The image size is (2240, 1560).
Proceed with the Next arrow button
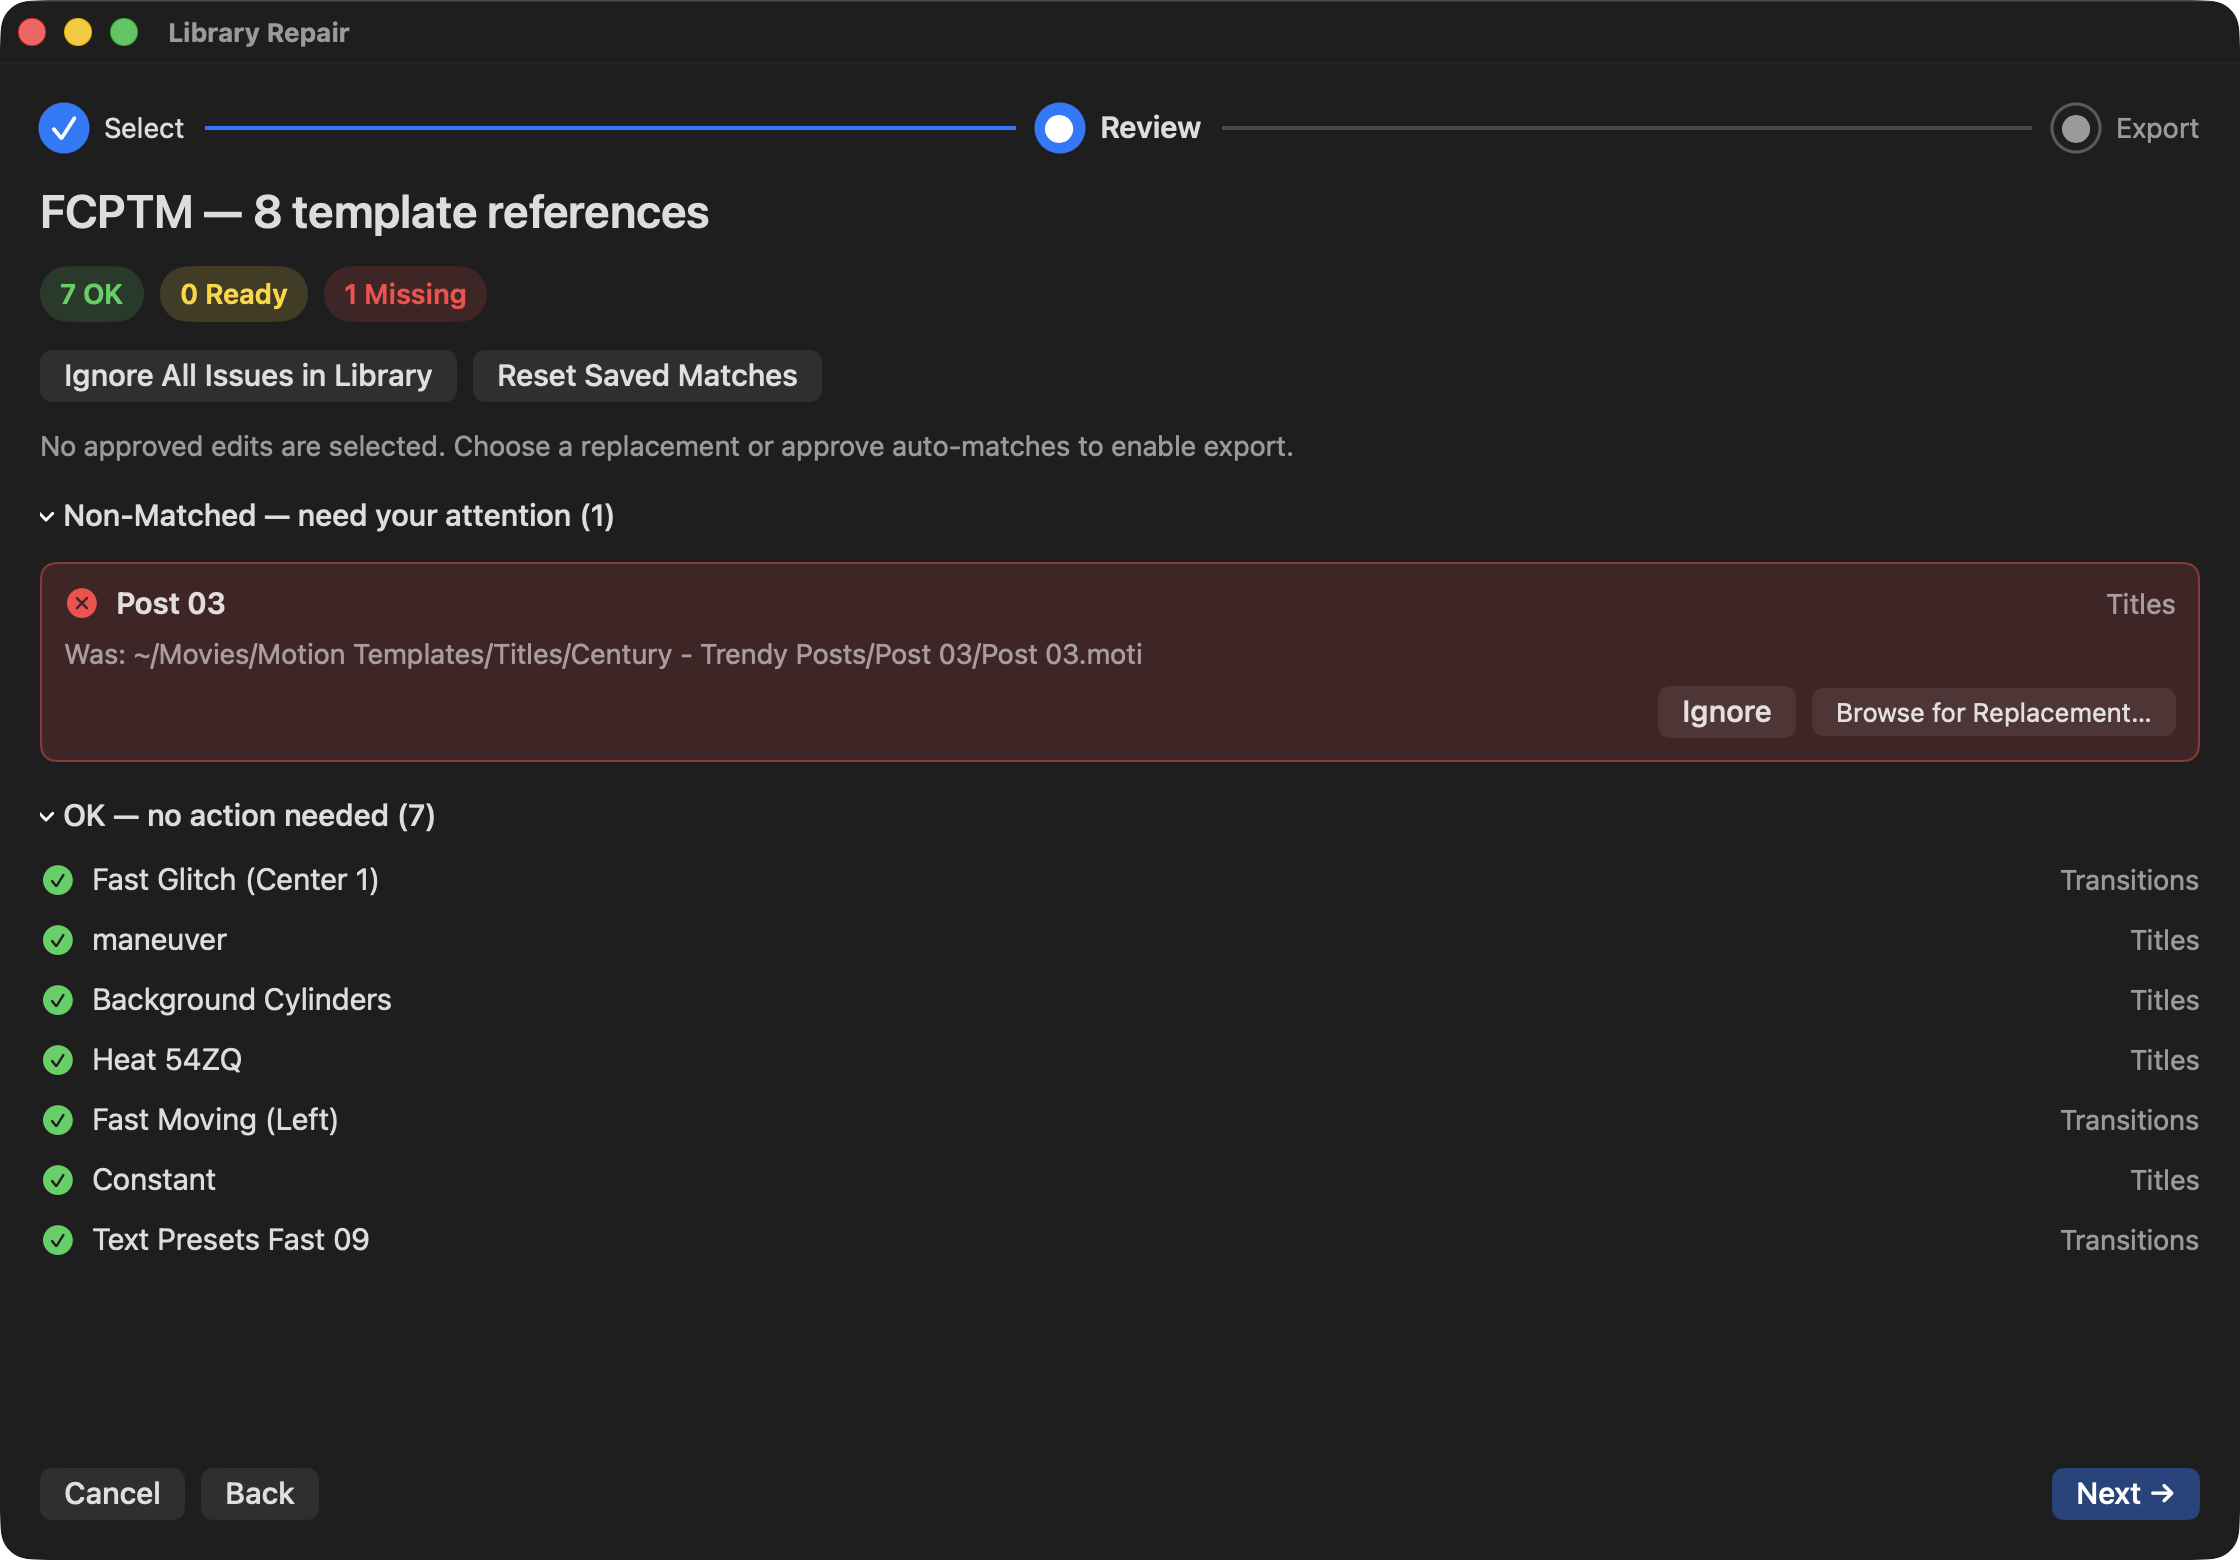click(2124, 1493)
